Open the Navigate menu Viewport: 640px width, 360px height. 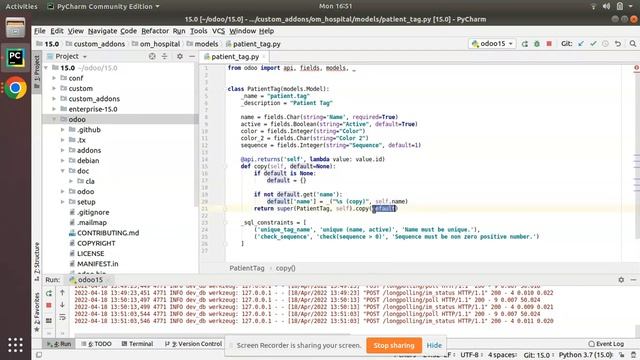102,31
